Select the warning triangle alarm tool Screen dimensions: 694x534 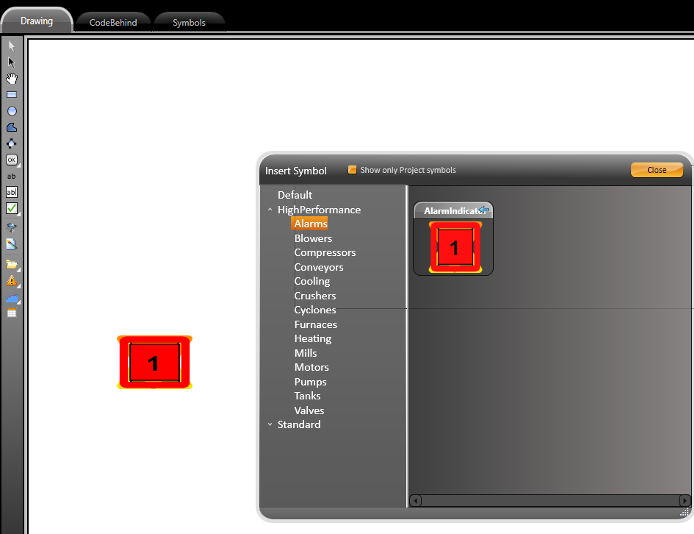pyautogui.click(x=12, y=281)
